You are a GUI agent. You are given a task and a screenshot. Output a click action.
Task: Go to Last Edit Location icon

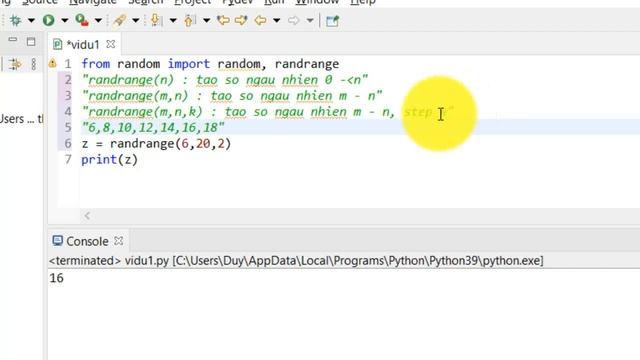[223, 20]
